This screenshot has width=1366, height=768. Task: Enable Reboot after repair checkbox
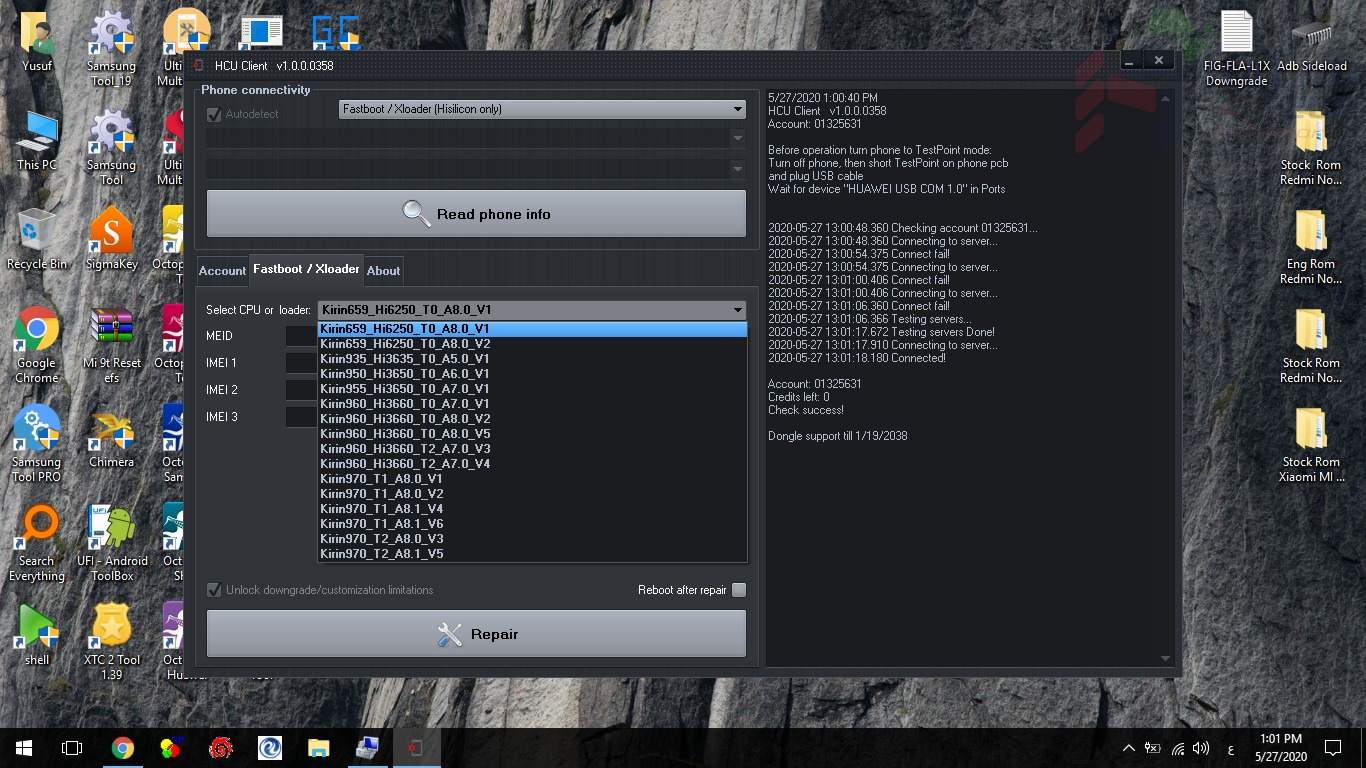pos(739,590)
